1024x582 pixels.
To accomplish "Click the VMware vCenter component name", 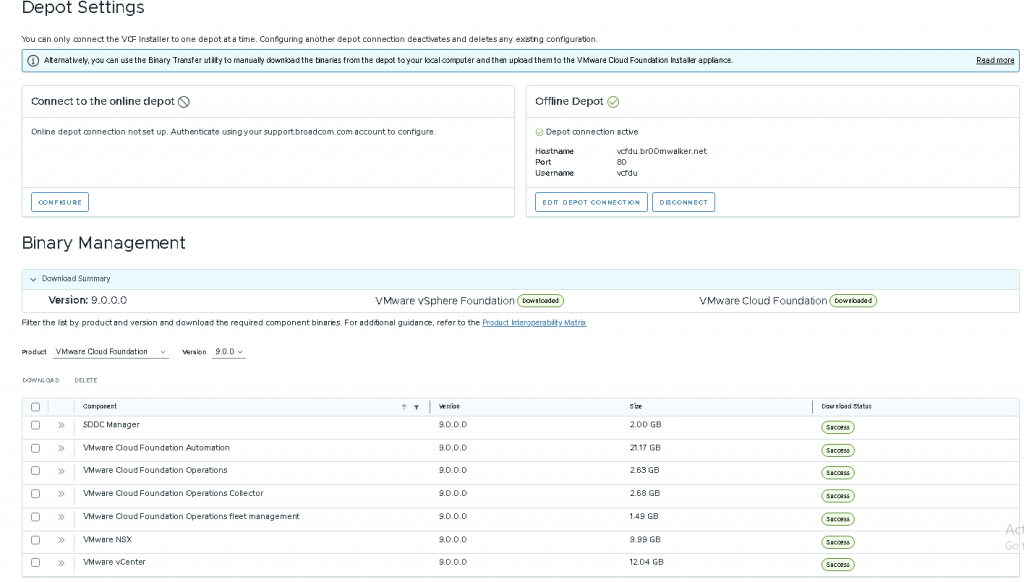I will point(114,562).
